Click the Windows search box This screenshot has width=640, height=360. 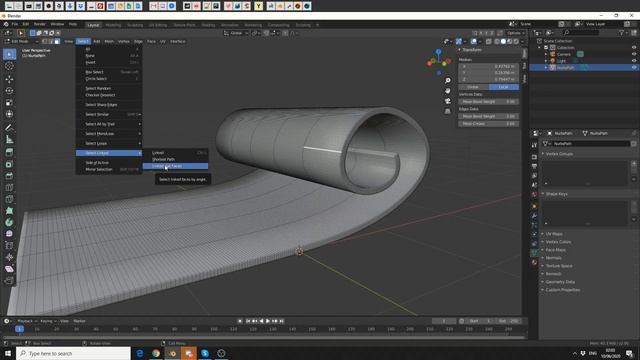73,353
